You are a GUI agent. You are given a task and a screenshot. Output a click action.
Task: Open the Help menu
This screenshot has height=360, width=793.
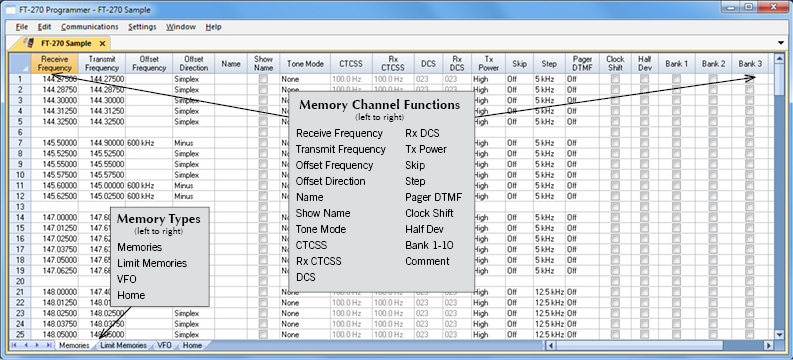[x=213, y=27]
